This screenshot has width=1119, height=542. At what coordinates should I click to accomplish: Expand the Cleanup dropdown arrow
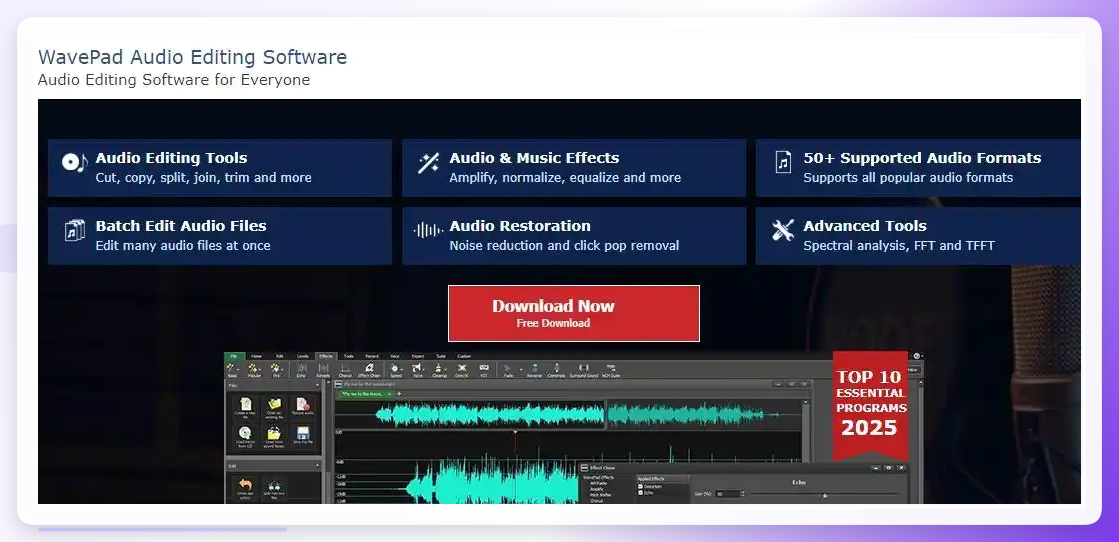446,369
